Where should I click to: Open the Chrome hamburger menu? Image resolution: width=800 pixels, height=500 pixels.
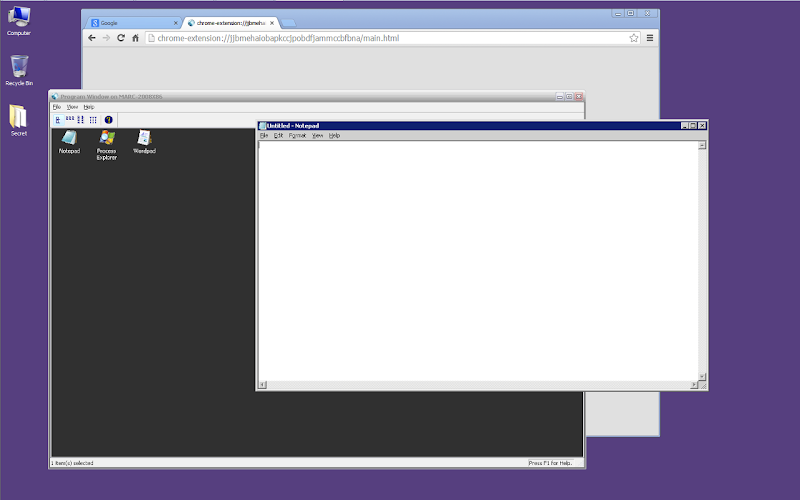[x=650, y=38]
